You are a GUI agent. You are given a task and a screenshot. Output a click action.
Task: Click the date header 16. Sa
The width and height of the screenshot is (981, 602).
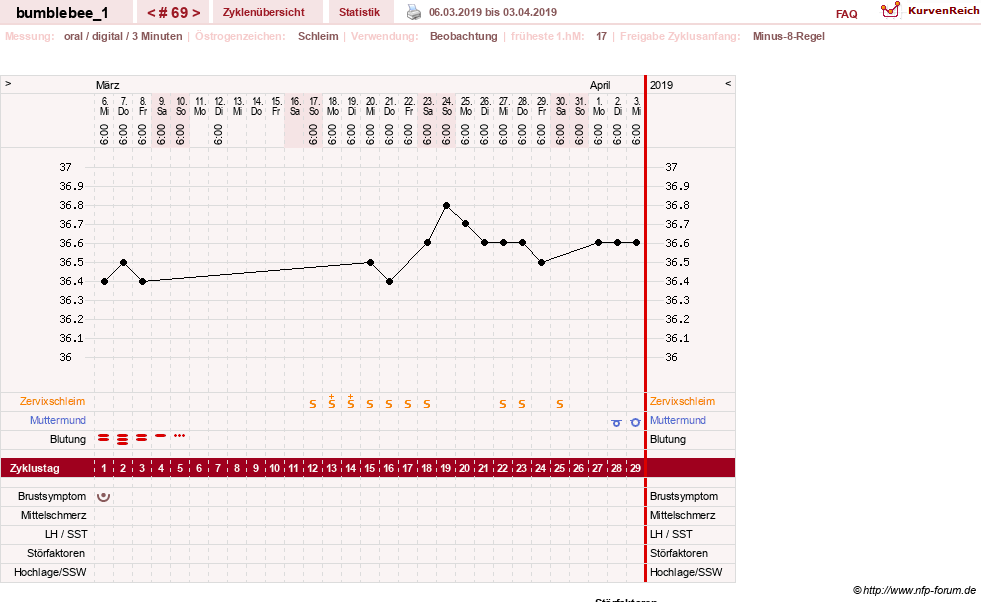[295, 106]
